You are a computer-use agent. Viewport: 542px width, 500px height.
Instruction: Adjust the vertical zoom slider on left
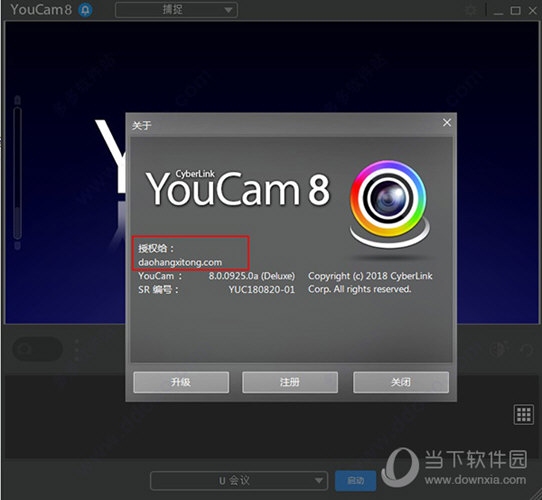[17, 173]
